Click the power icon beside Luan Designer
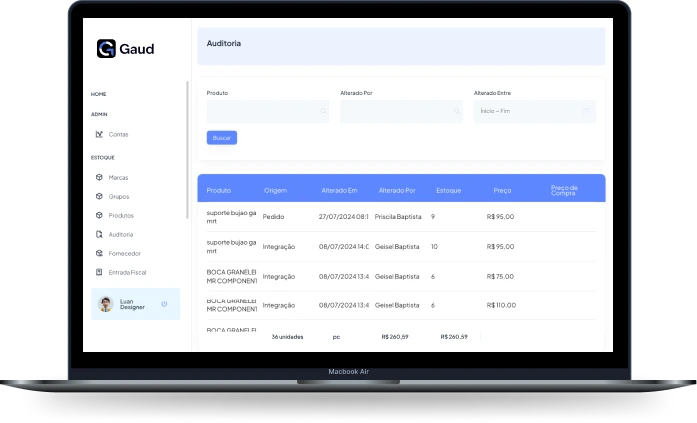The width and height of the screenshot is (697, 423). 164,304
